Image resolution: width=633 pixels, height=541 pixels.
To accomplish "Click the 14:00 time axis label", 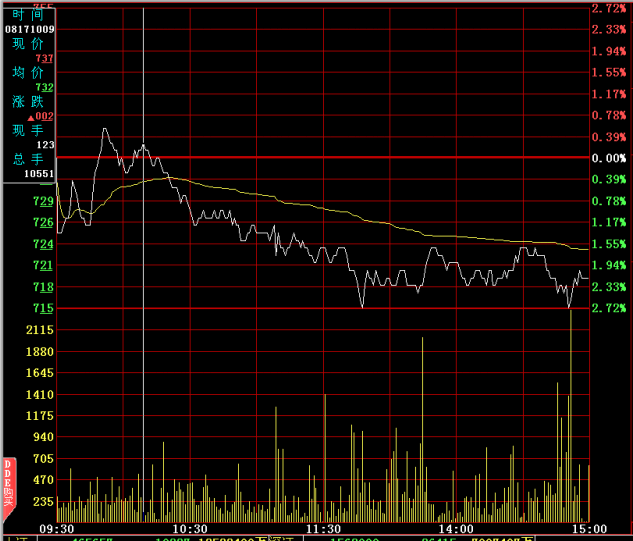I will 456,528.
